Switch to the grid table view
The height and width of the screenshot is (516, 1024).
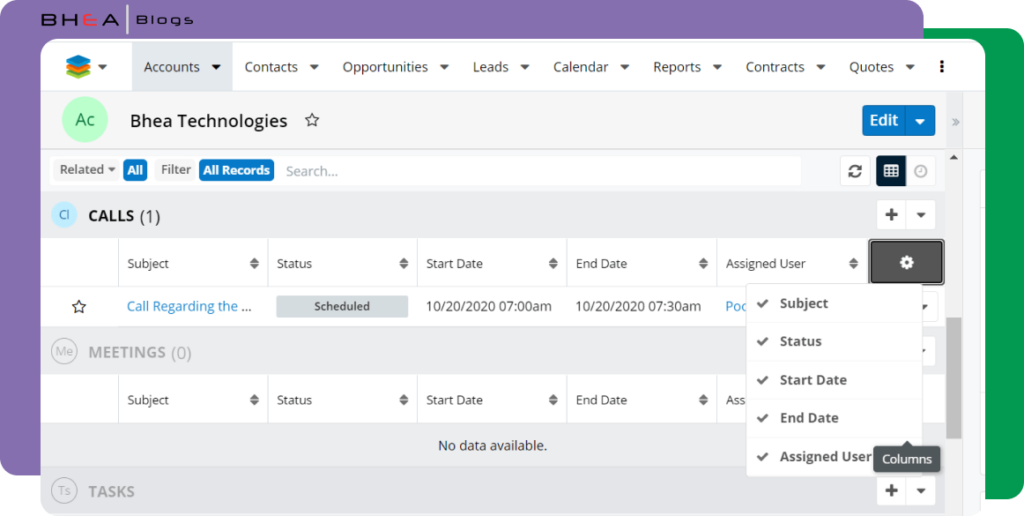click(891, 171)
